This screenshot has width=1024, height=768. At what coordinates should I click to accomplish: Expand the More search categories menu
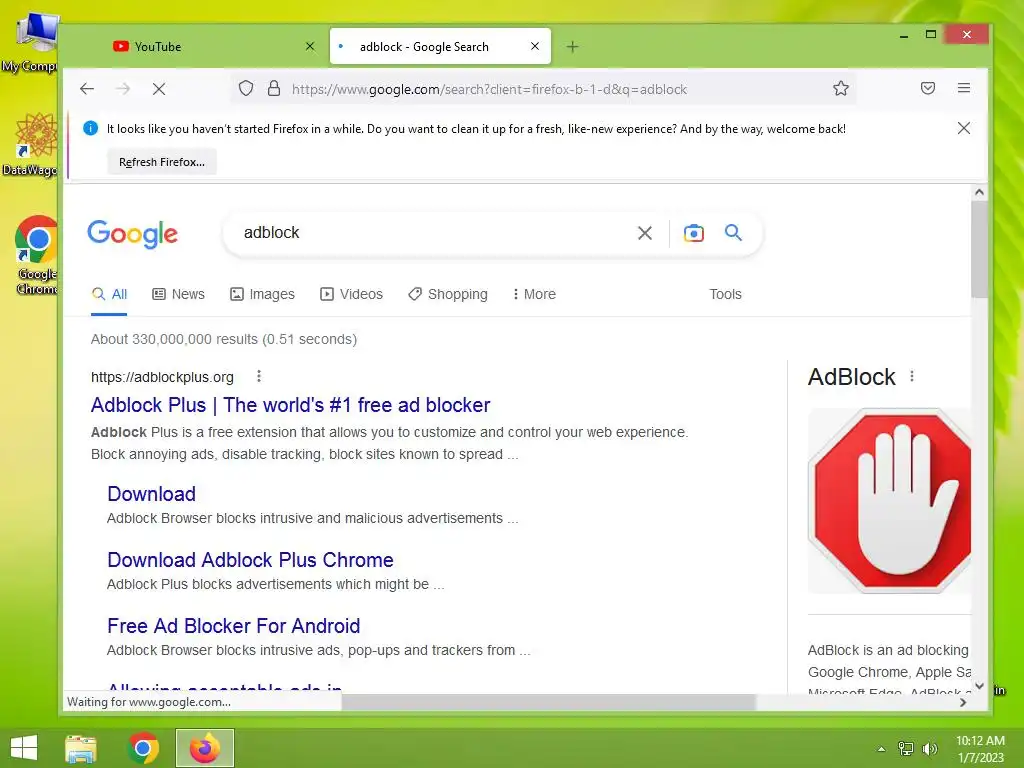click(x=534, y=294)
